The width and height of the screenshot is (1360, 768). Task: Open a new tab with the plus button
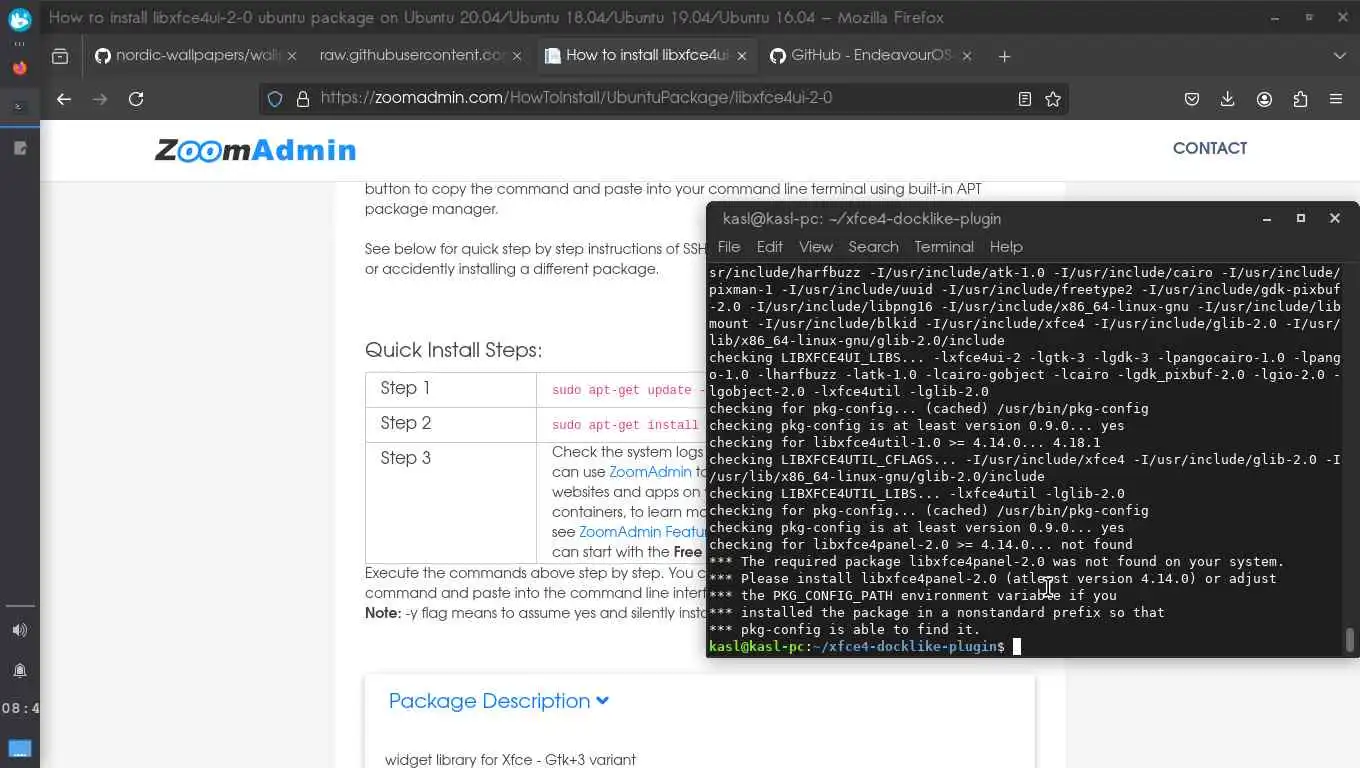point(1005,56)
